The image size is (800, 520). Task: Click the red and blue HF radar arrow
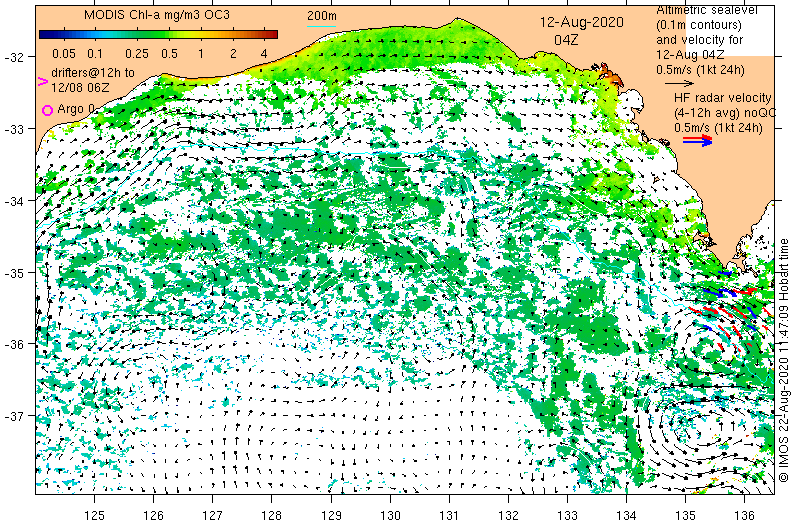(x=698, y=140)
